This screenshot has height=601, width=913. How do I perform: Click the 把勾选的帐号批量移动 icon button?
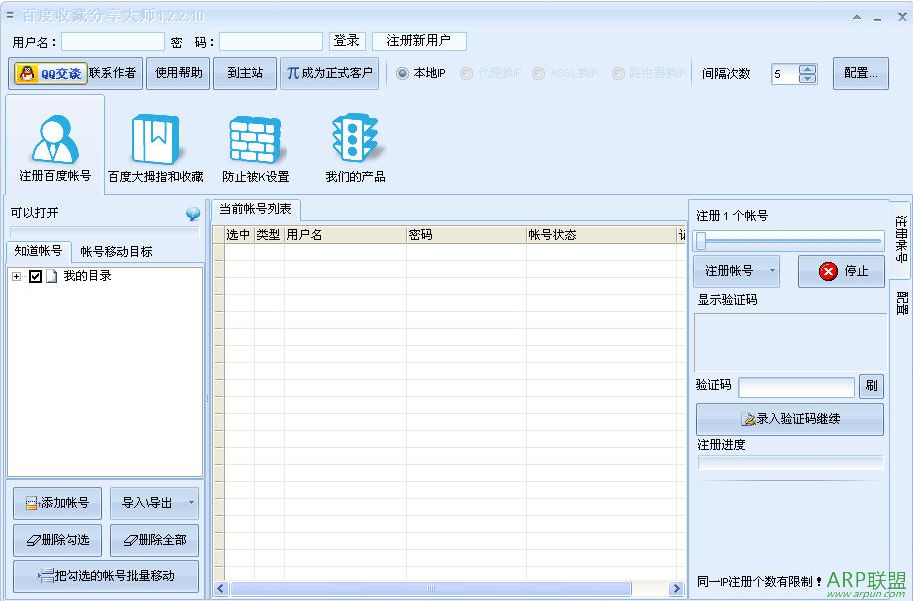click(105, 575)
